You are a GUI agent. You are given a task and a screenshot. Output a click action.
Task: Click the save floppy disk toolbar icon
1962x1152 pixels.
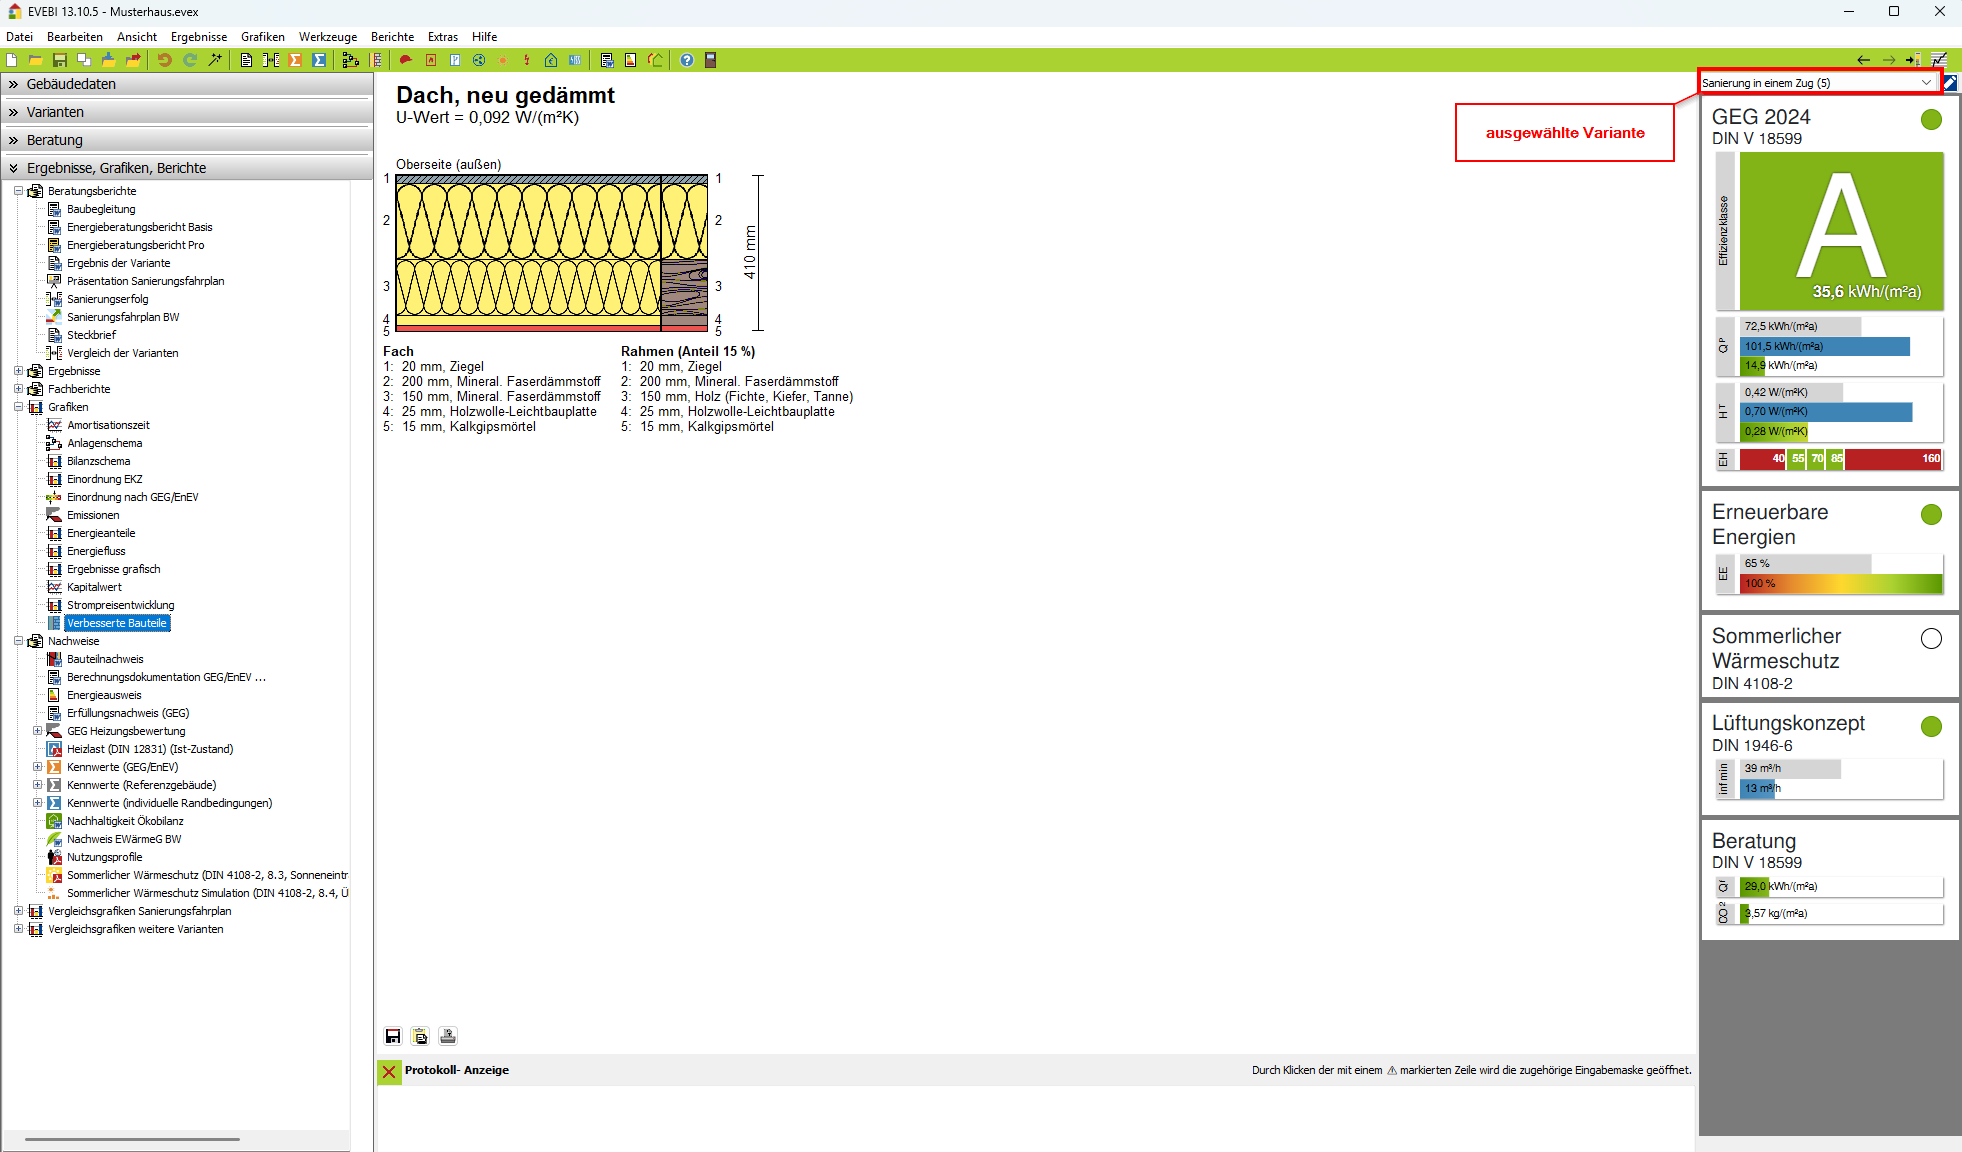coord(60,60)
